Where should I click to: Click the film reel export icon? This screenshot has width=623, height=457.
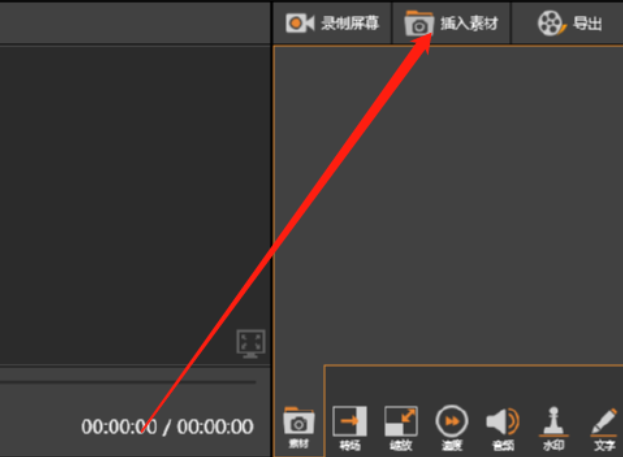[x=552, y=23]
